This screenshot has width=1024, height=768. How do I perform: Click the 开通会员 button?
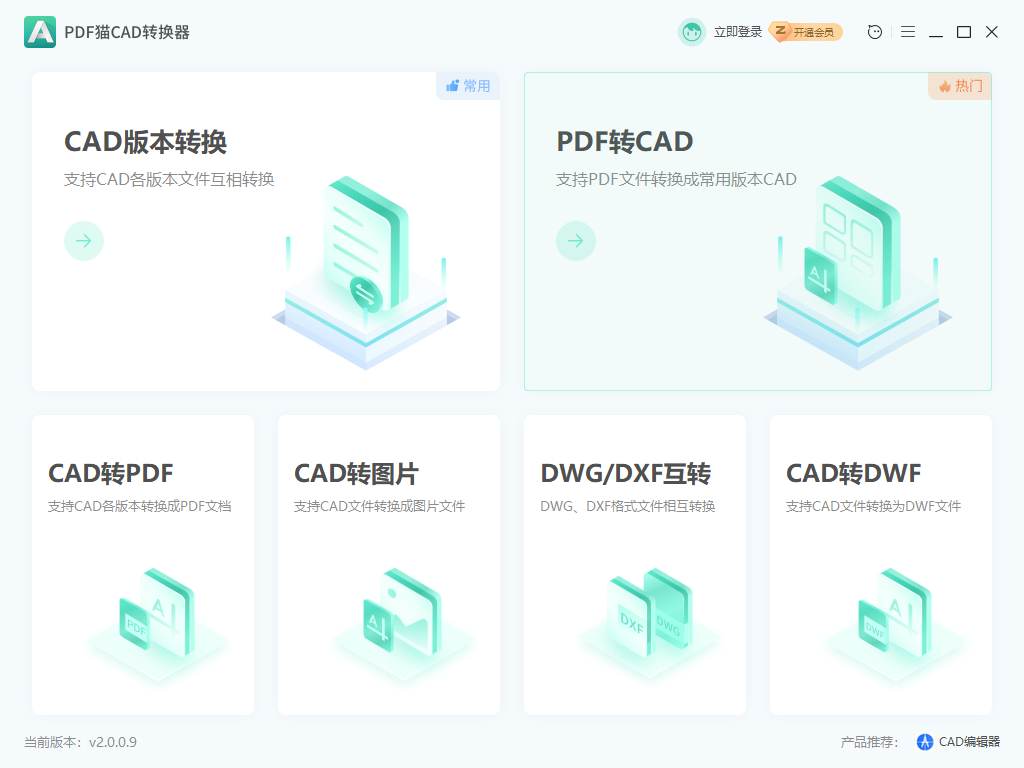(812, 32)
